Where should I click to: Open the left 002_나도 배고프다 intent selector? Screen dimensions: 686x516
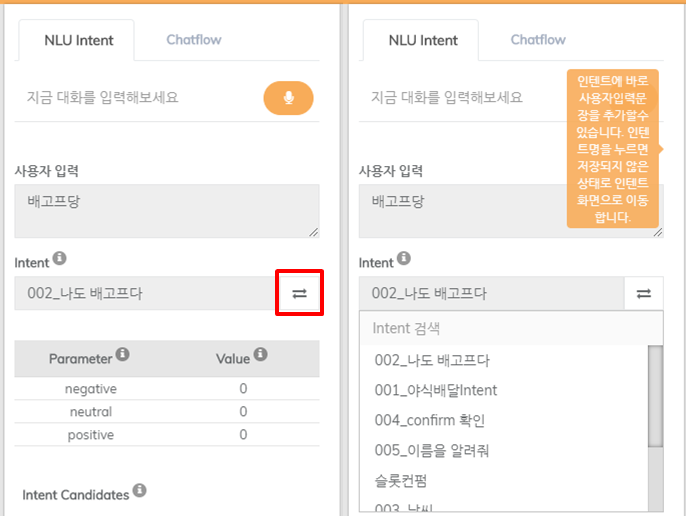(145, 293)
